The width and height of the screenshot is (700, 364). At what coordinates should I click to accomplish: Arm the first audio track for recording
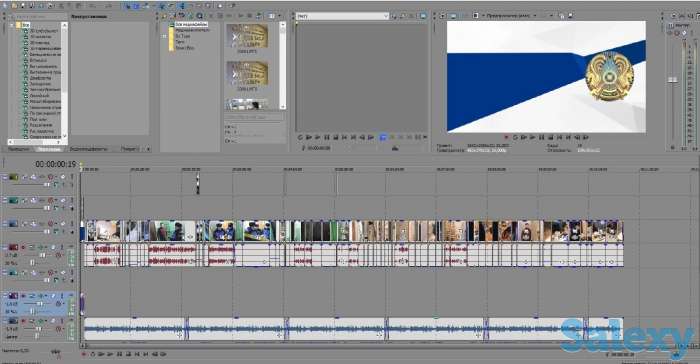(x=23, y=247)
